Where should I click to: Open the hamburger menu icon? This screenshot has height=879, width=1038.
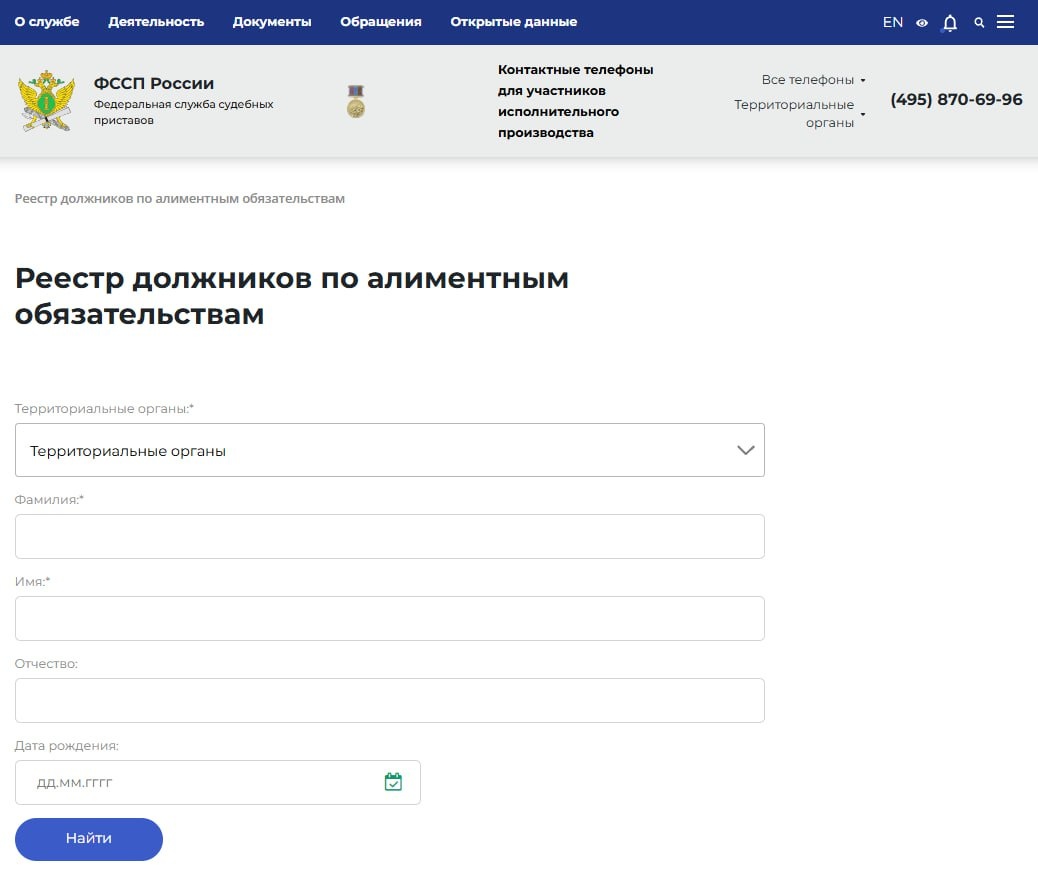click(1006, 22)
